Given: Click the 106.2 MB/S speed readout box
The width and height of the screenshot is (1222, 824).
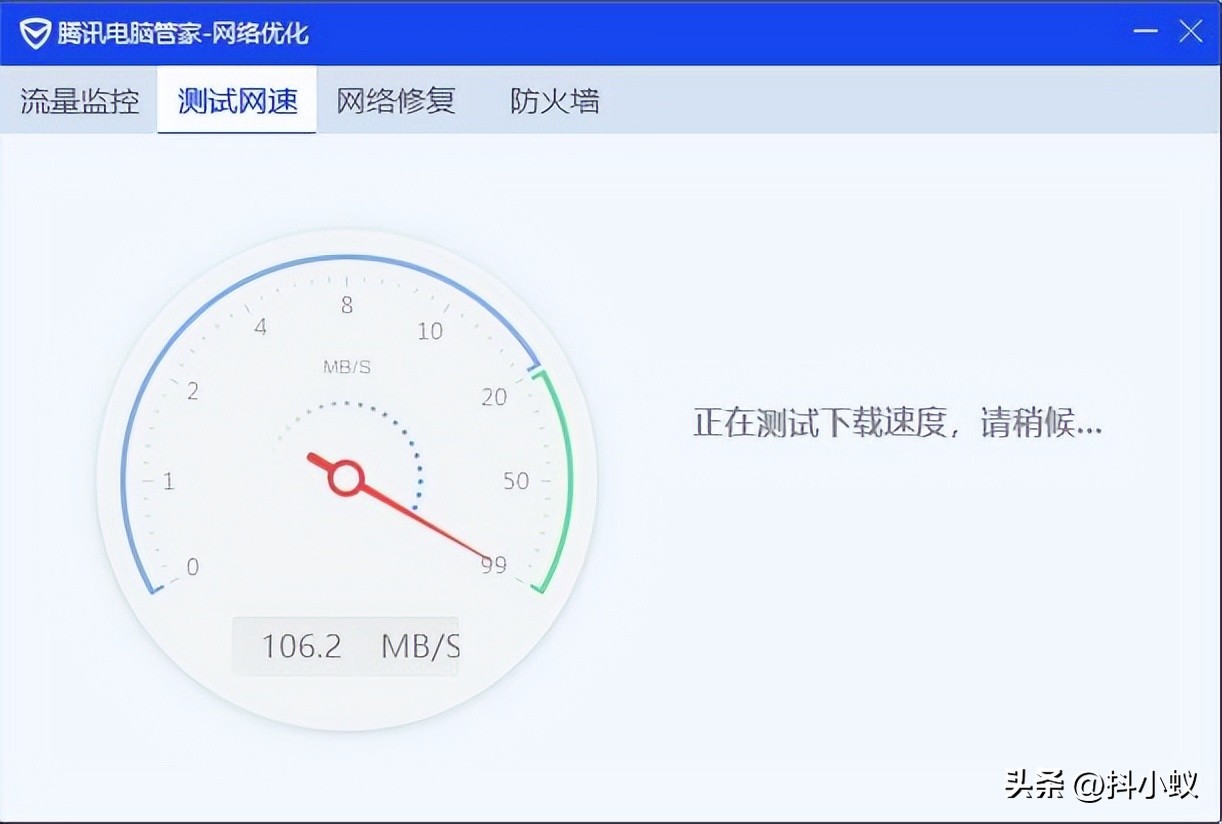Looking at the screenshot, I should coord(346,646).
